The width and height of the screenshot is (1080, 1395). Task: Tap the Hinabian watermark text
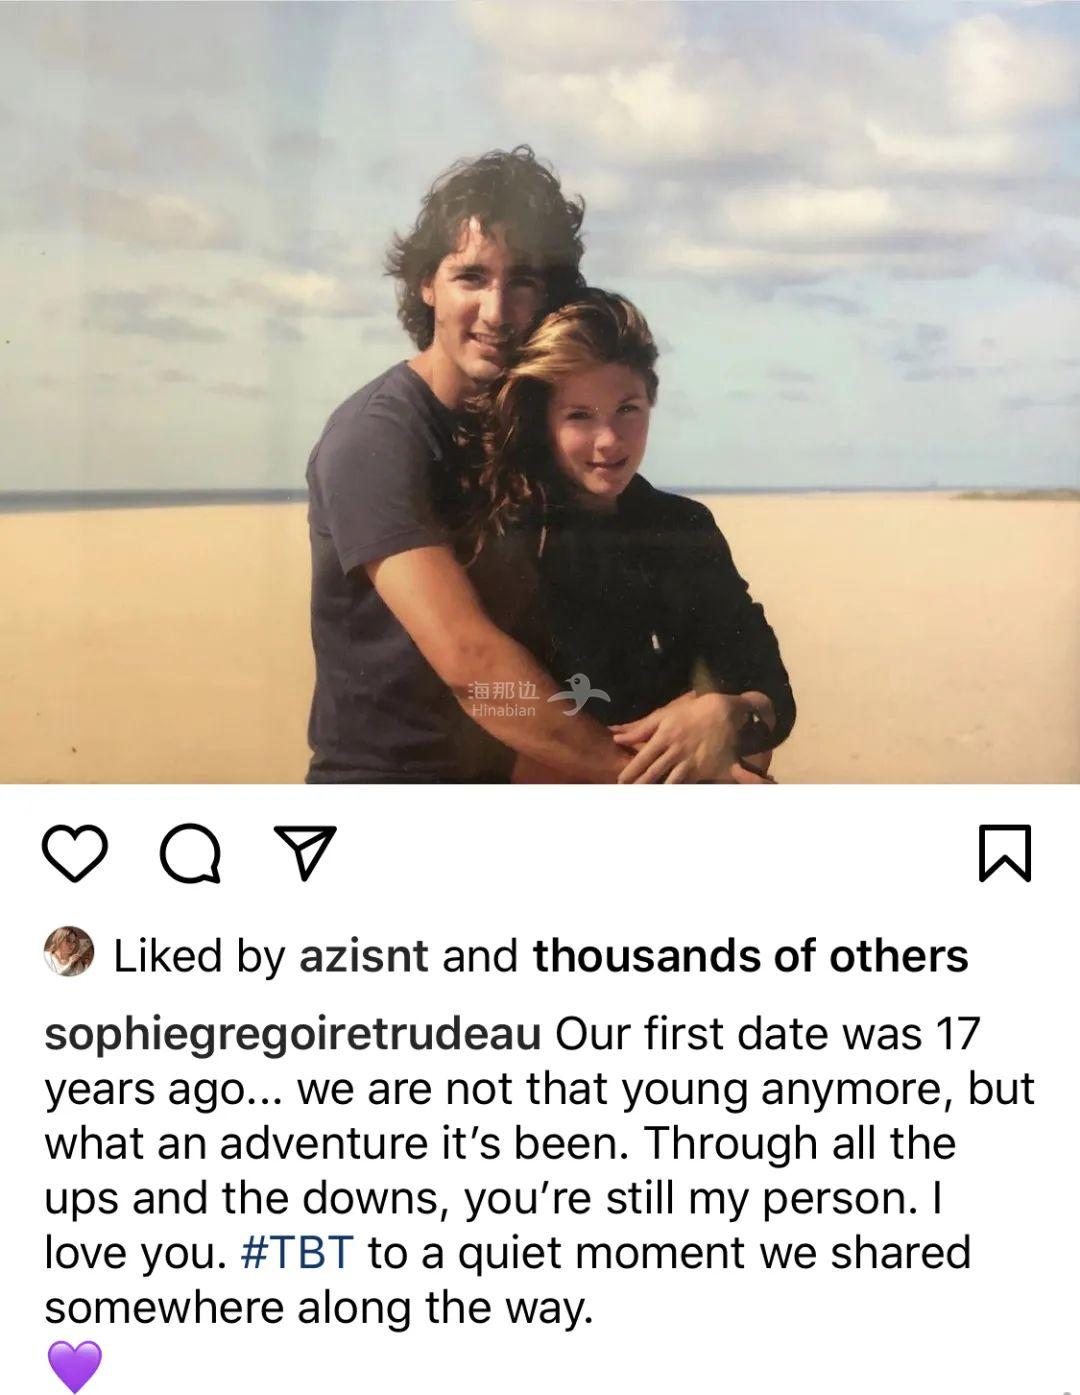(x=503, y=699)
